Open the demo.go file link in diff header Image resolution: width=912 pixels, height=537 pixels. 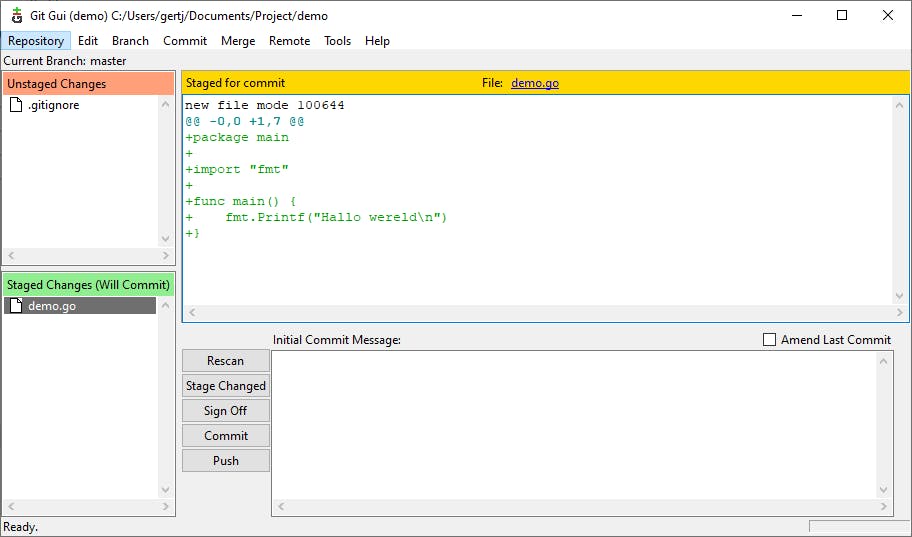(535, 83)
